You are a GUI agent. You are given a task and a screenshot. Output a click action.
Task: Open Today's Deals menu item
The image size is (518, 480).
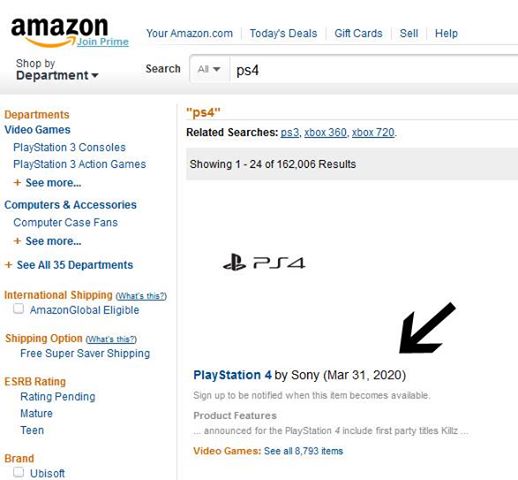[x=283, y=33]
